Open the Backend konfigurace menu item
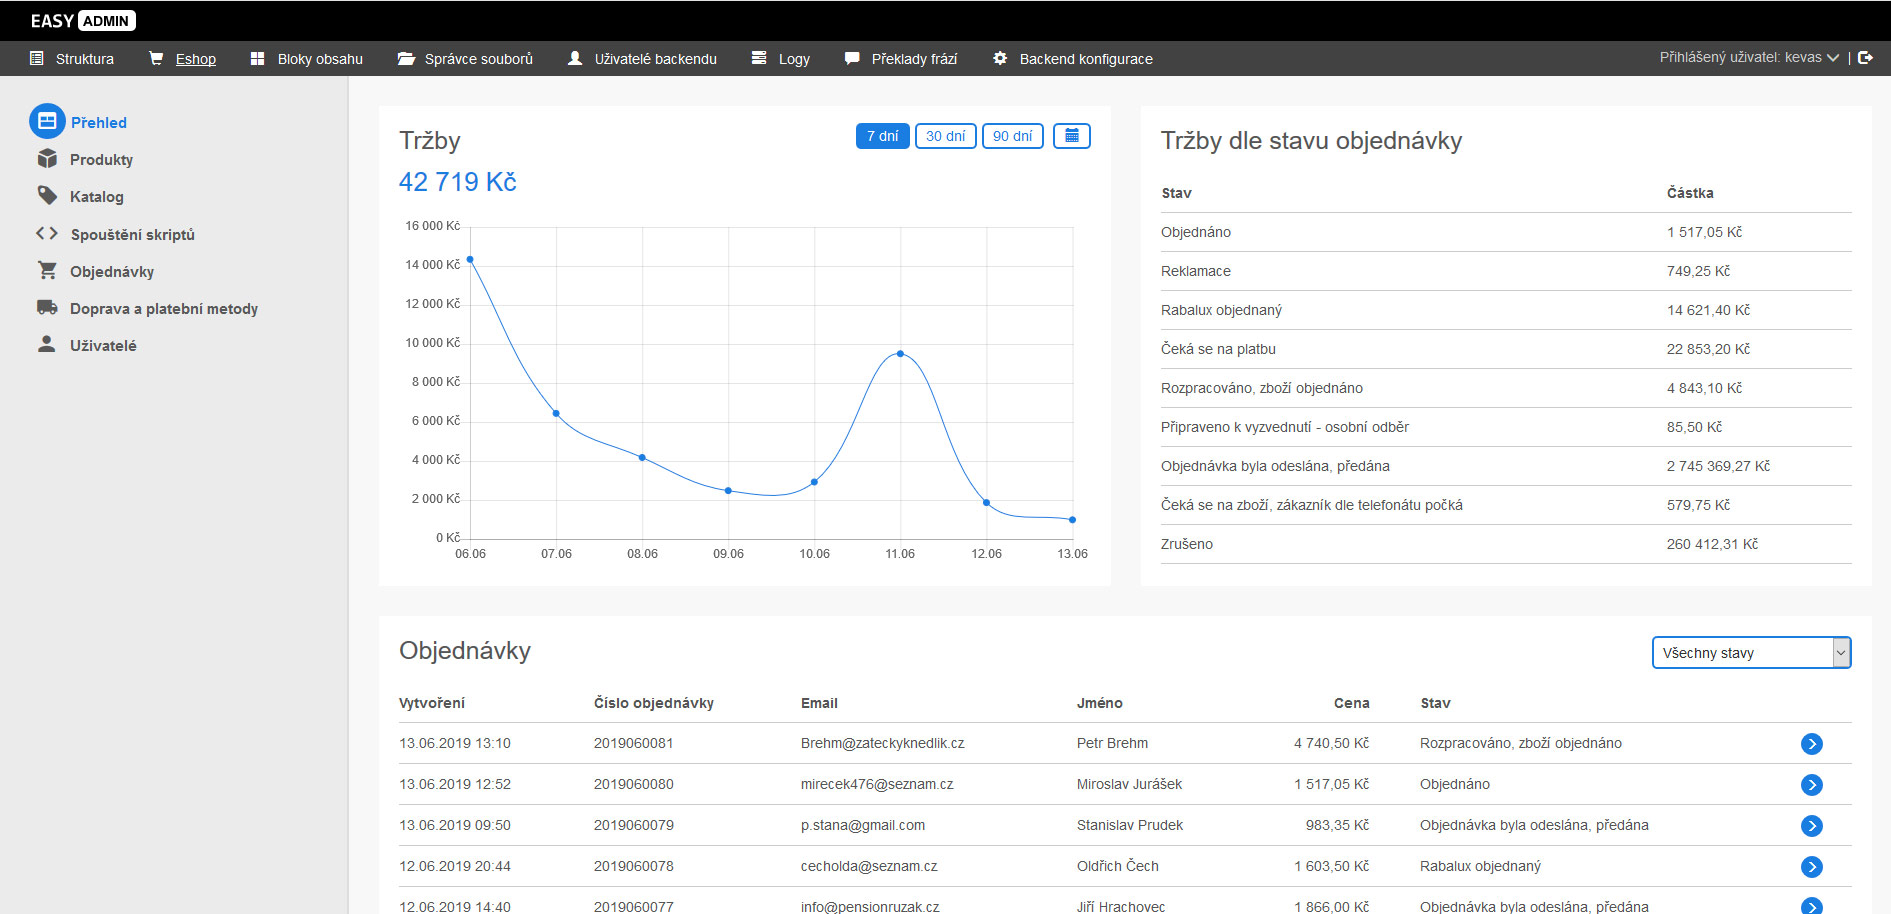 point(1085,59)
